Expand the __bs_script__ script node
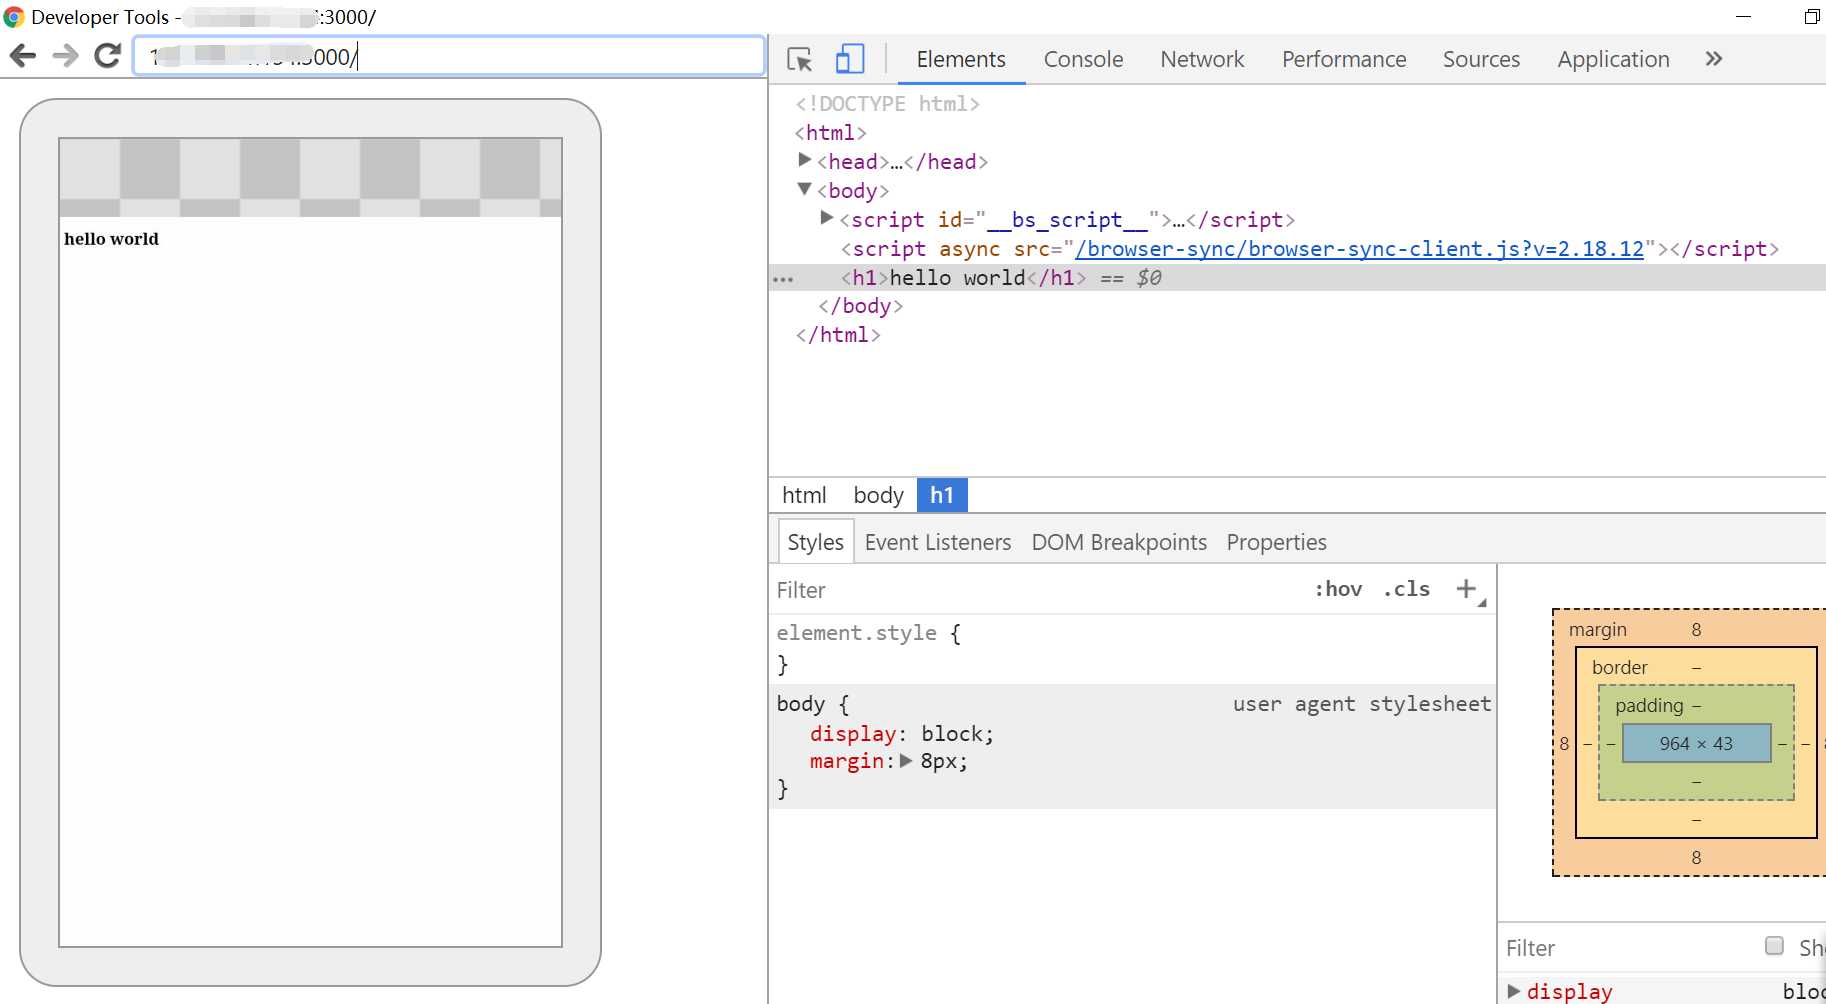The height and width of the screenshot is (1004, 1826). tap(827, 218)
